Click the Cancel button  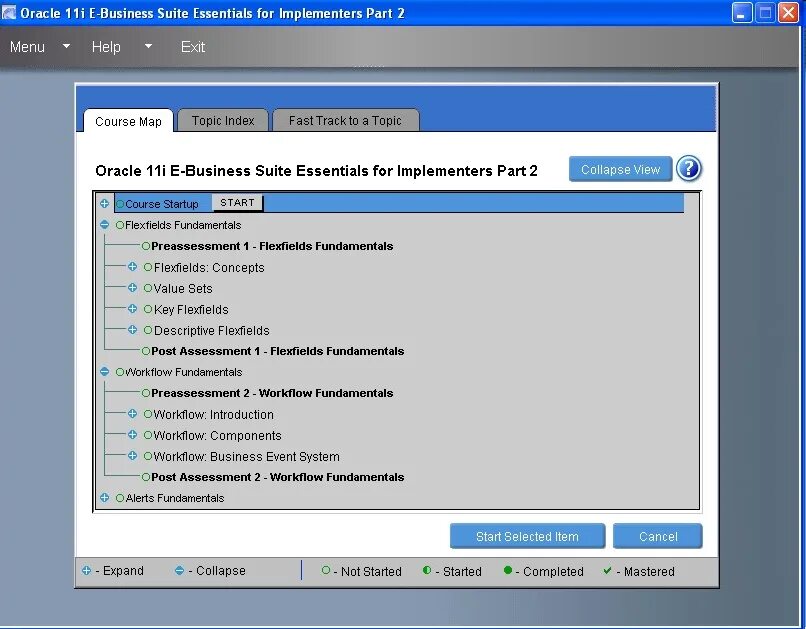tap(657, 536)
